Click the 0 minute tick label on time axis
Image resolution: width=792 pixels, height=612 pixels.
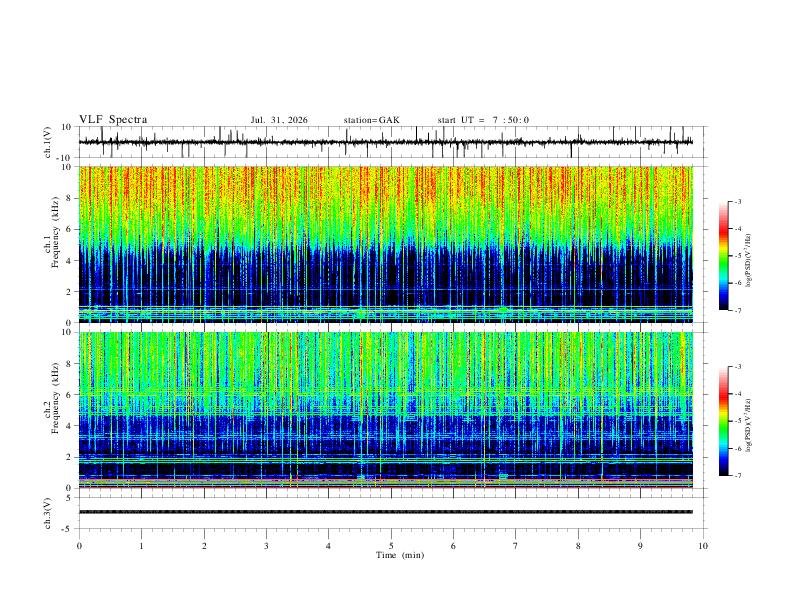(79, 546)
